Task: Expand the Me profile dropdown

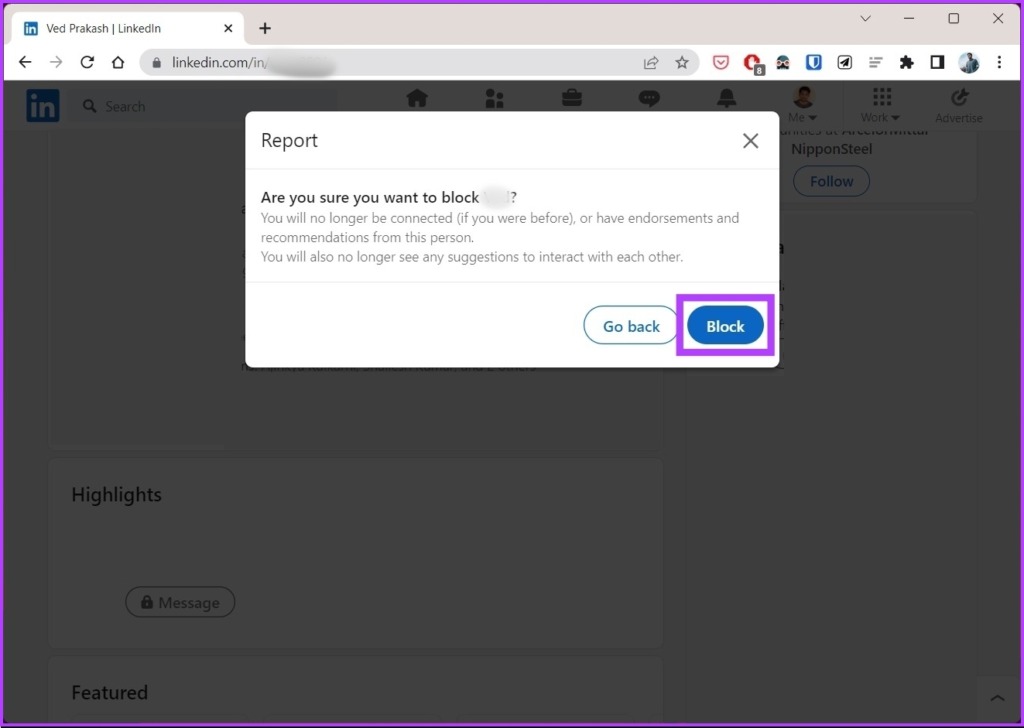Action: coord(803,105)
